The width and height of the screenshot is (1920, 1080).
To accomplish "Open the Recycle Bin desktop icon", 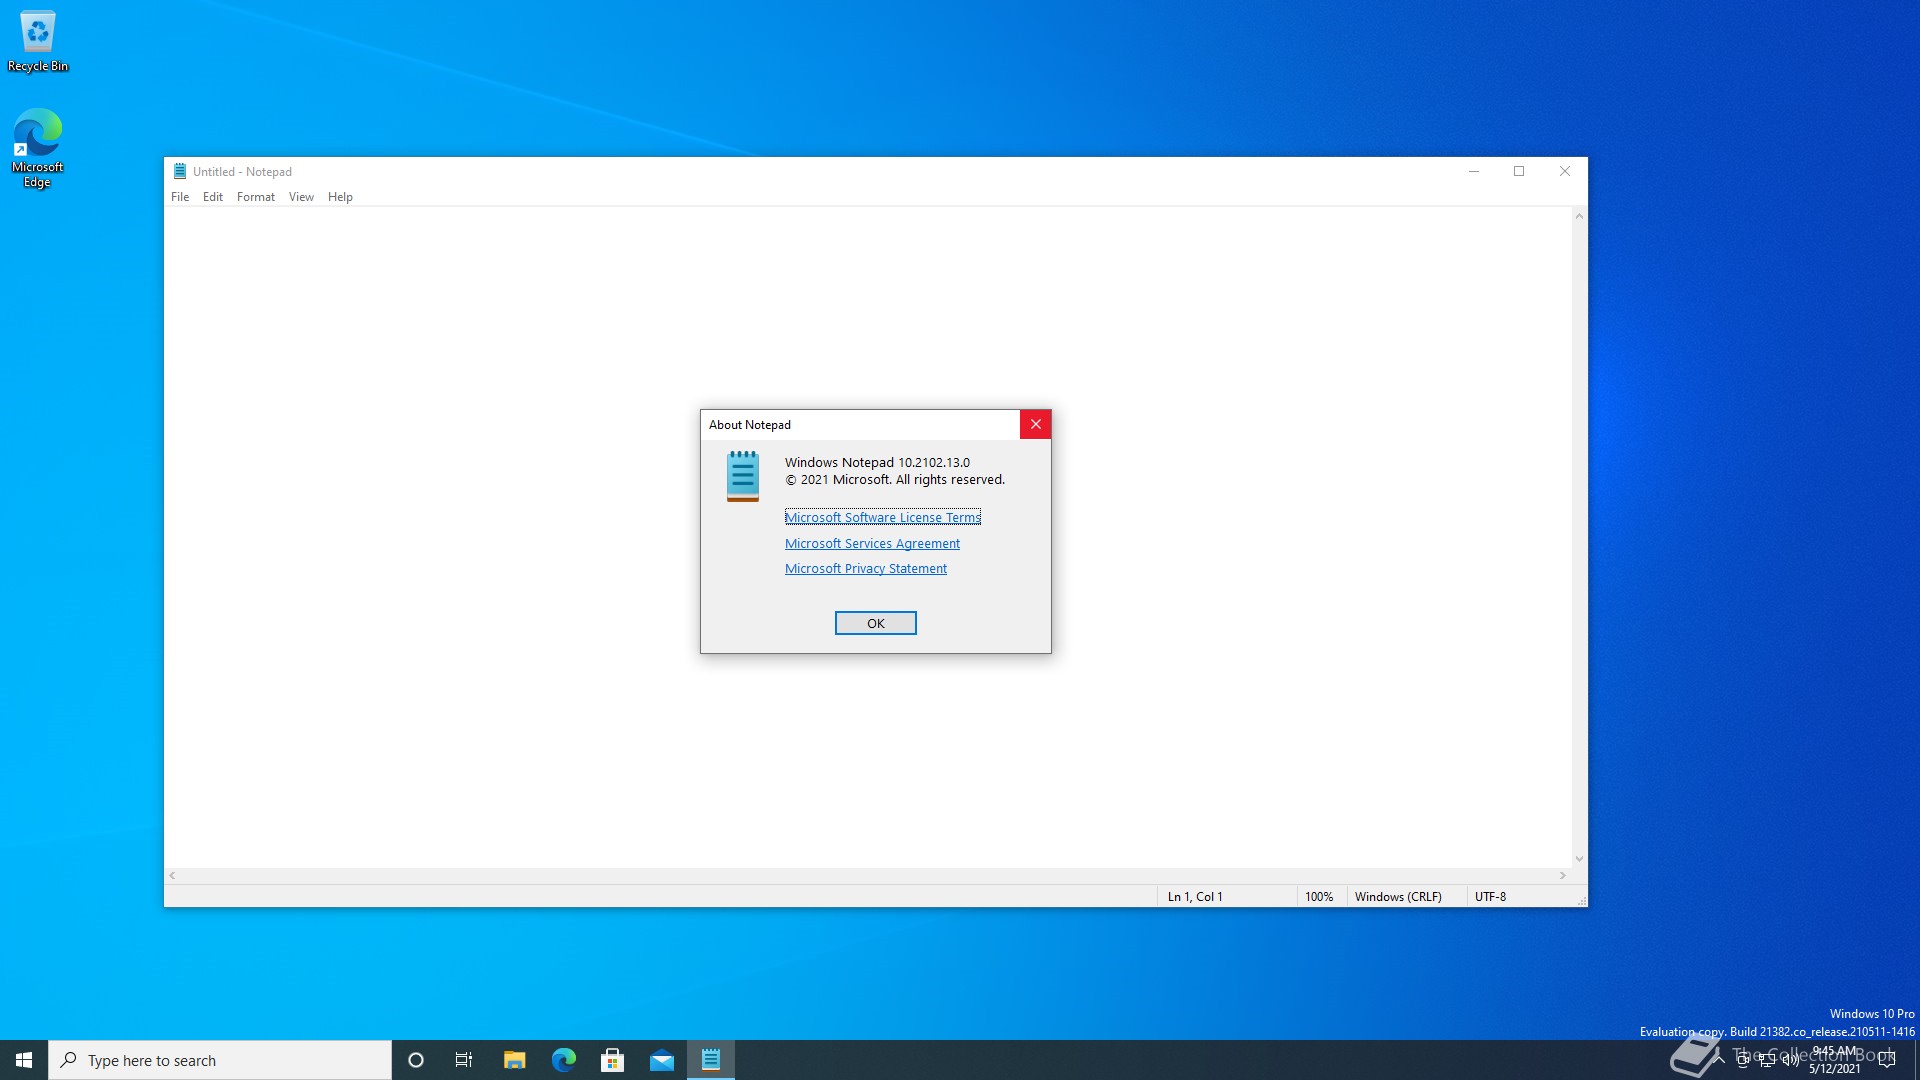I will point(38,42).
